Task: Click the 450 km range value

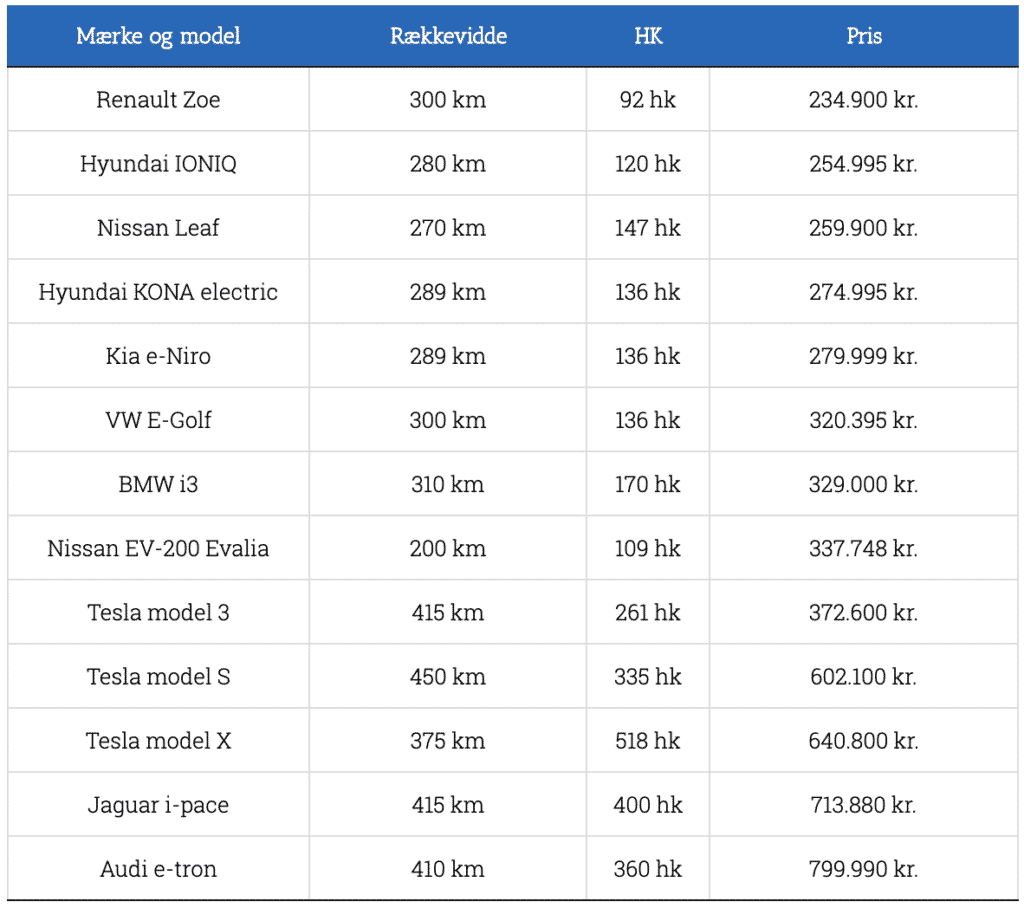Action: point(448,677)
